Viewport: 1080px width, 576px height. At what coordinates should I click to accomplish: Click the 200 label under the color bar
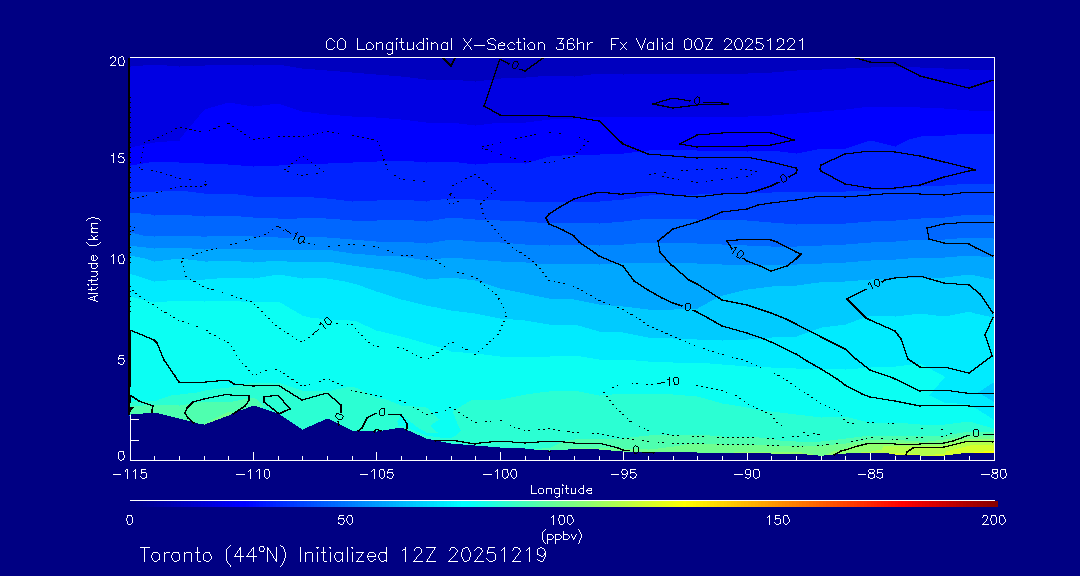coord(993,520)
